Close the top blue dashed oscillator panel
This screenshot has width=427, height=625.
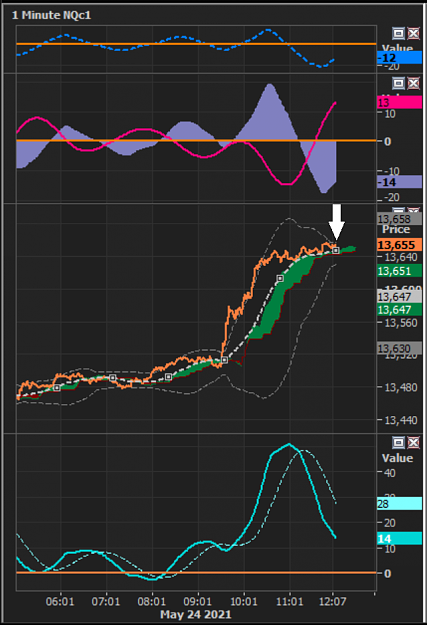coord(413,33)
